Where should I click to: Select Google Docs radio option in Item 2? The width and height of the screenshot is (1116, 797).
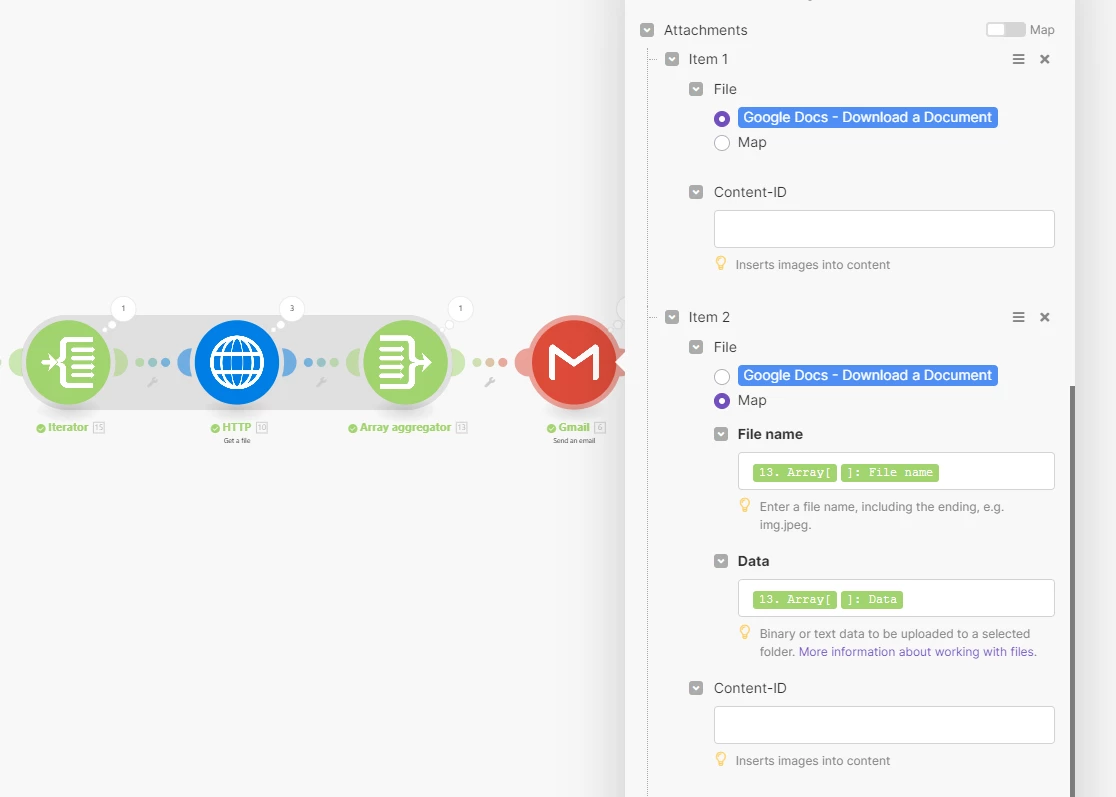(722, 376)
